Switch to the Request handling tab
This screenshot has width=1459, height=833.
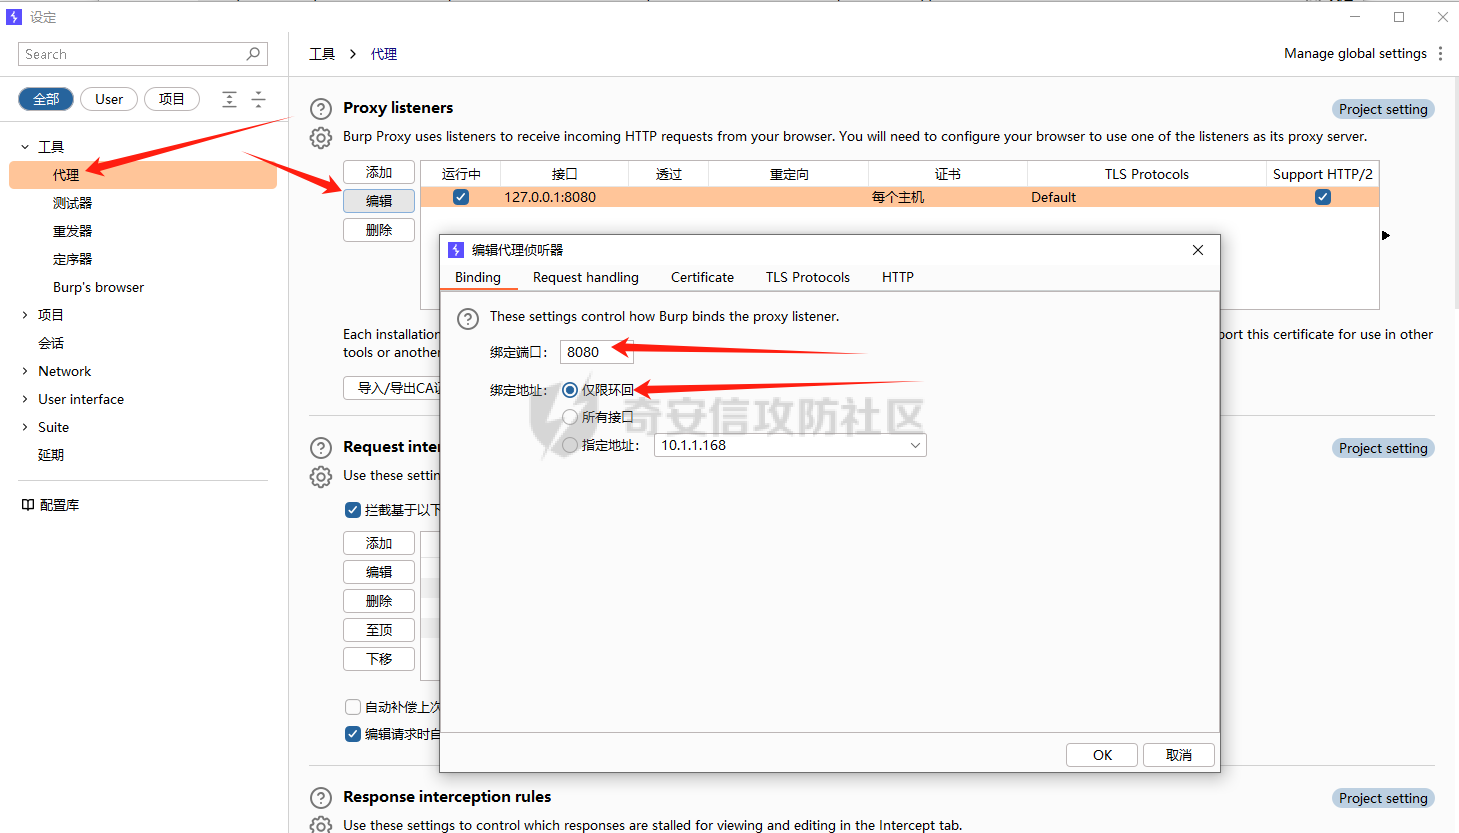tap(585, 278)
